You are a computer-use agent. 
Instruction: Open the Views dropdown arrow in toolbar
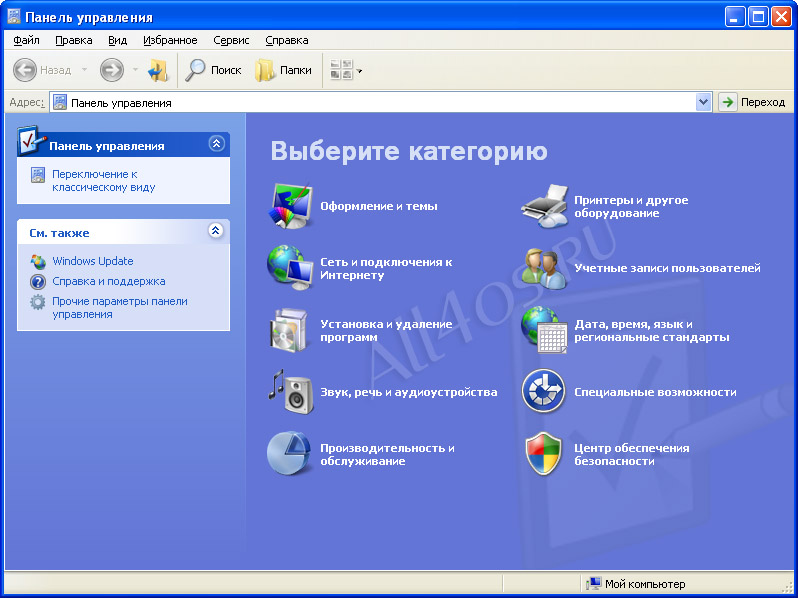(x=359, y=71)
